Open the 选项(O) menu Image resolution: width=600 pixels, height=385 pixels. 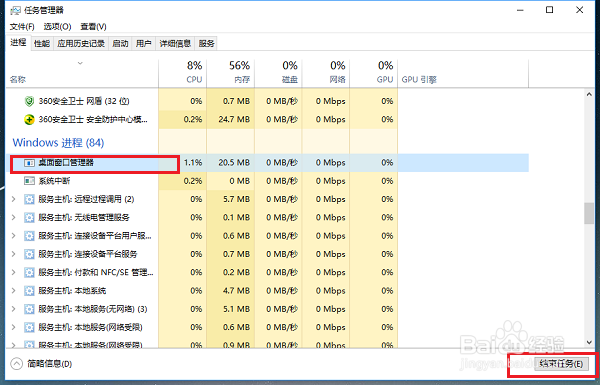(57, 26)
